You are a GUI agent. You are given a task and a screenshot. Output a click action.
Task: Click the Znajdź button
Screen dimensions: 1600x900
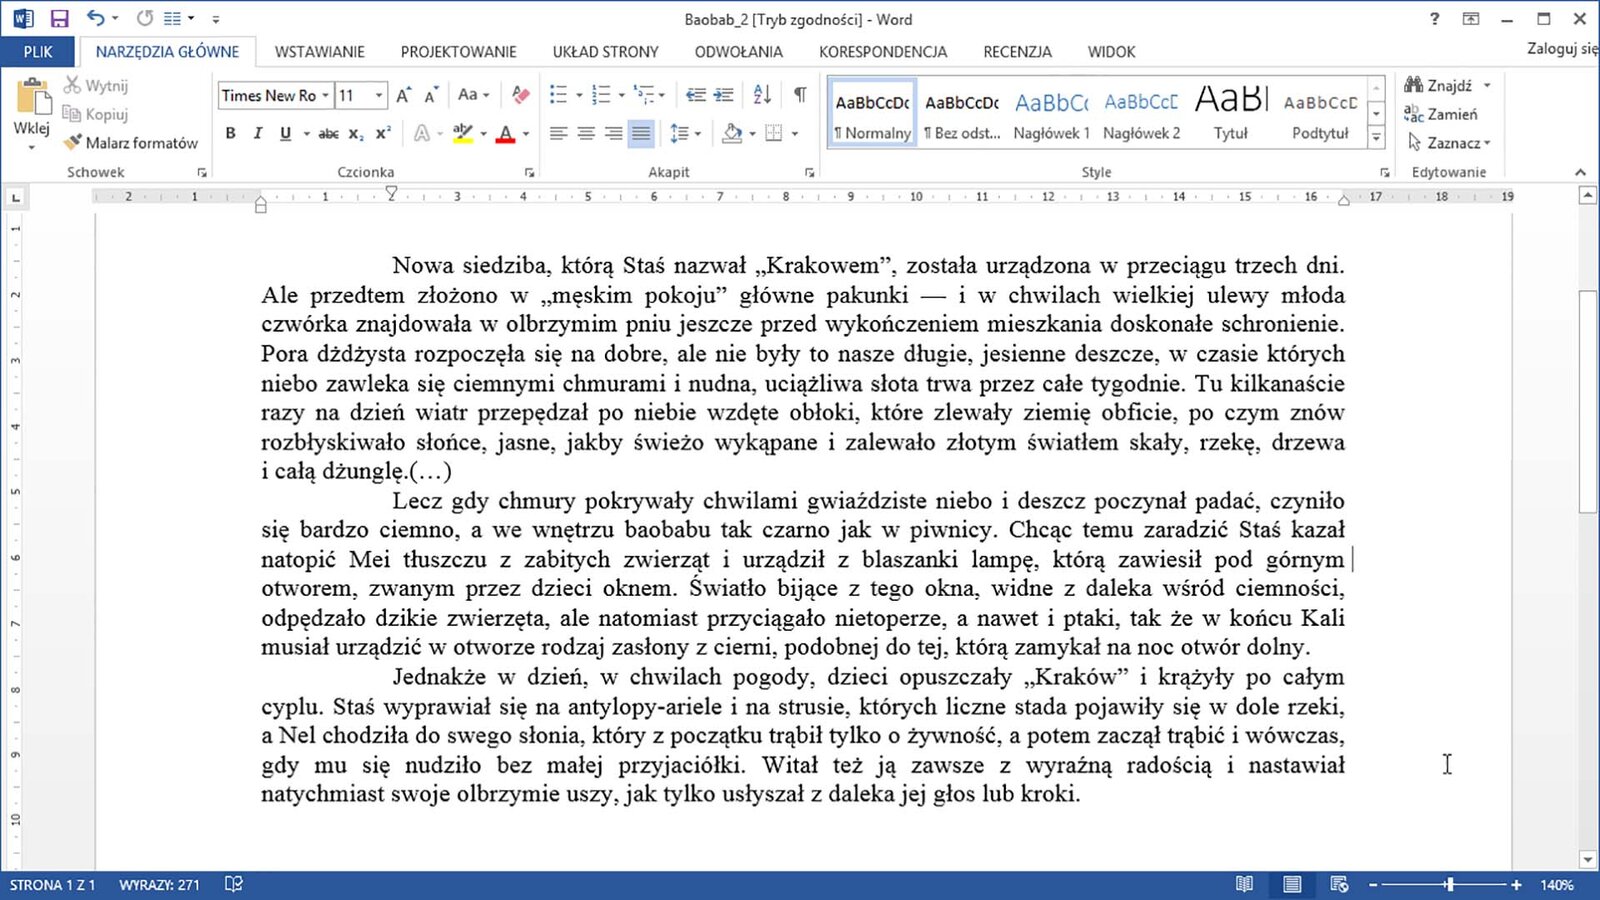(1447, 86)
